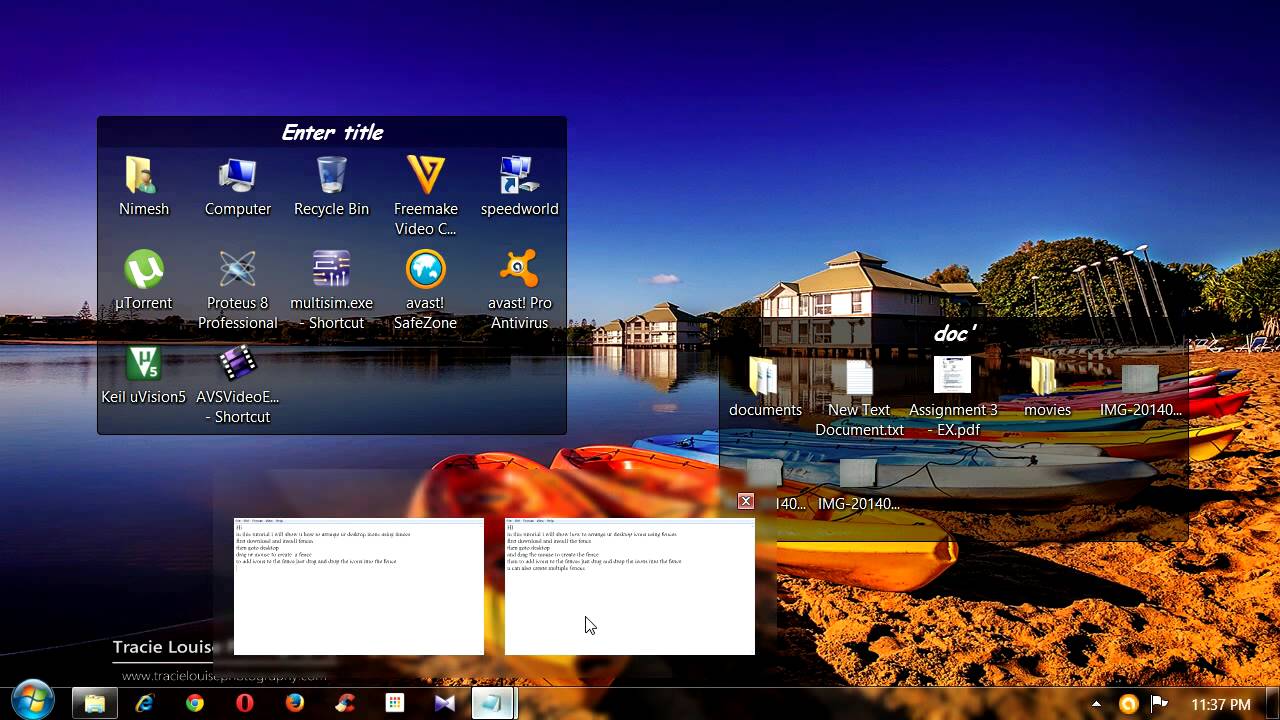Click the Show desktop strip
Image resolution: width=1280 pixels, height=720 pixels.
(x=1272, y=704)
